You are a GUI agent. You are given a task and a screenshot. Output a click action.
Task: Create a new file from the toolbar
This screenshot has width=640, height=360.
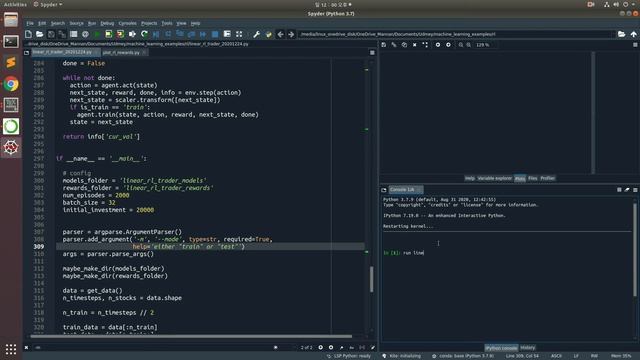pos(28,34)
